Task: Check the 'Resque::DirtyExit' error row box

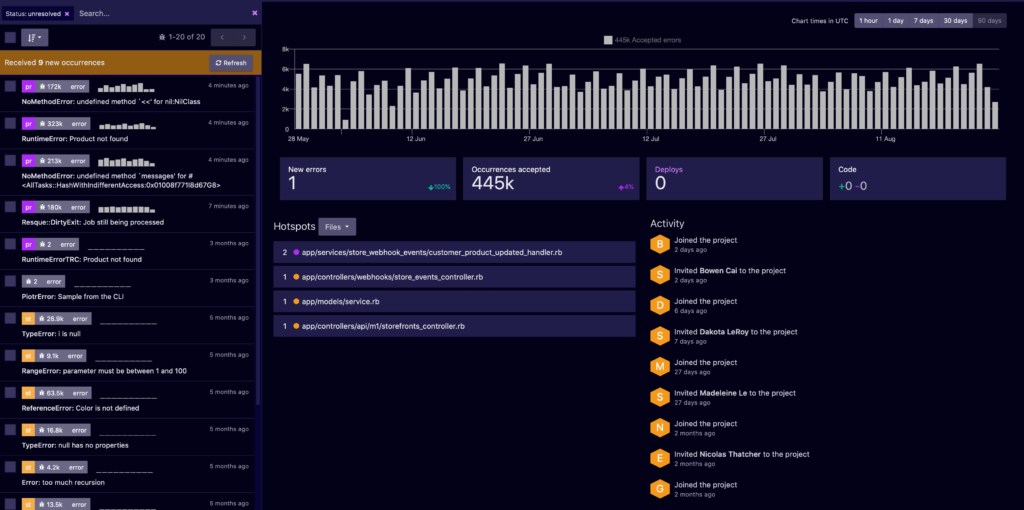Action: pos(10,207)
